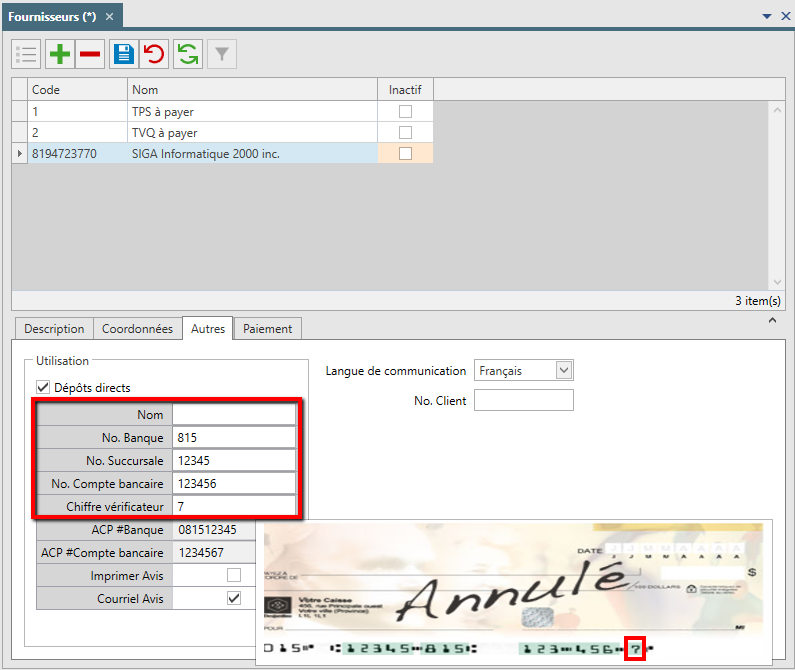795x670 pixels.
Task: Refresh list with green arrows icon
Action: point(188,54)
